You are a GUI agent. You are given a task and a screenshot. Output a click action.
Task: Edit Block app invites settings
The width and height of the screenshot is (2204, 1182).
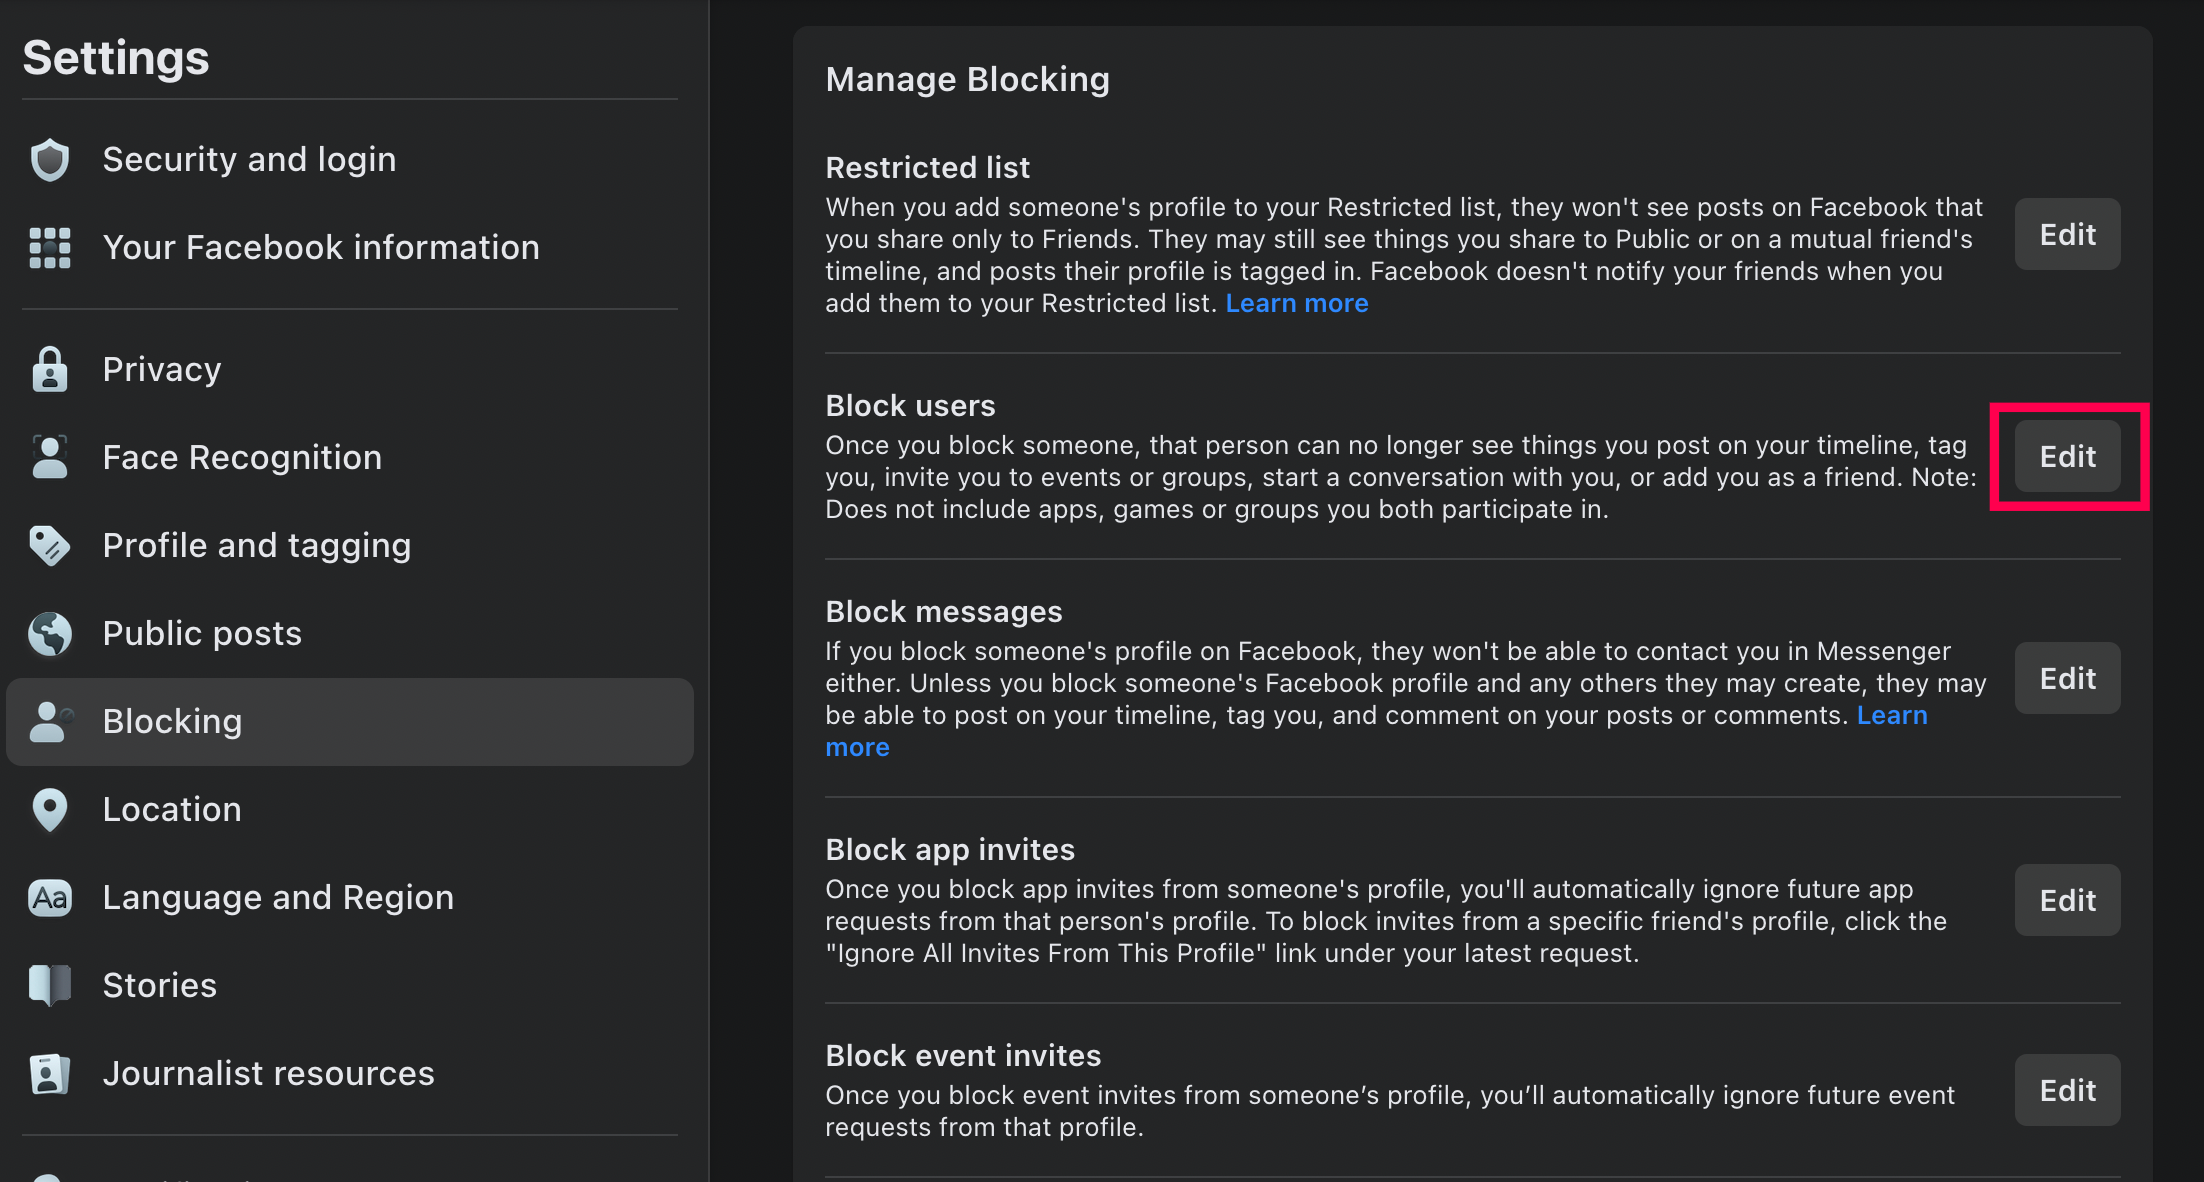(x=2067, y=900)
